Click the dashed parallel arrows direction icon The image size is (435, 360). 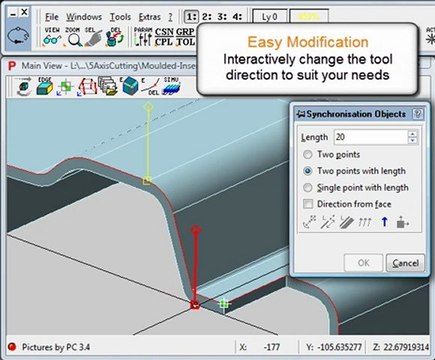pyautogui.click(x=328, y=222)
